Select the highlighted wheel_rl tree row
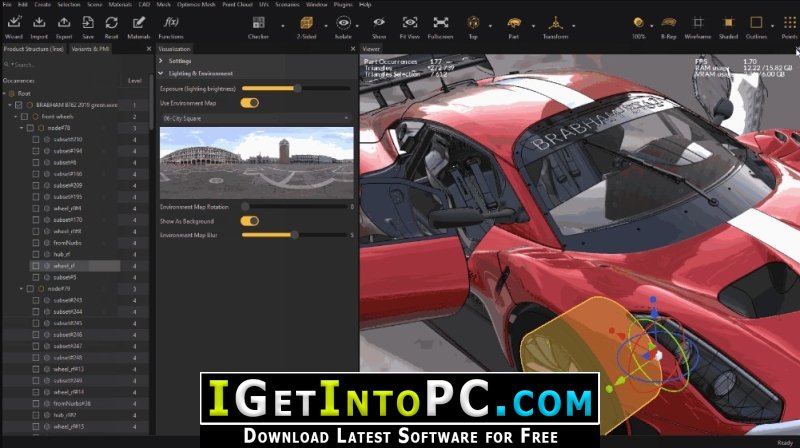The width and height of the screenshot is (800, 448). 75,266
